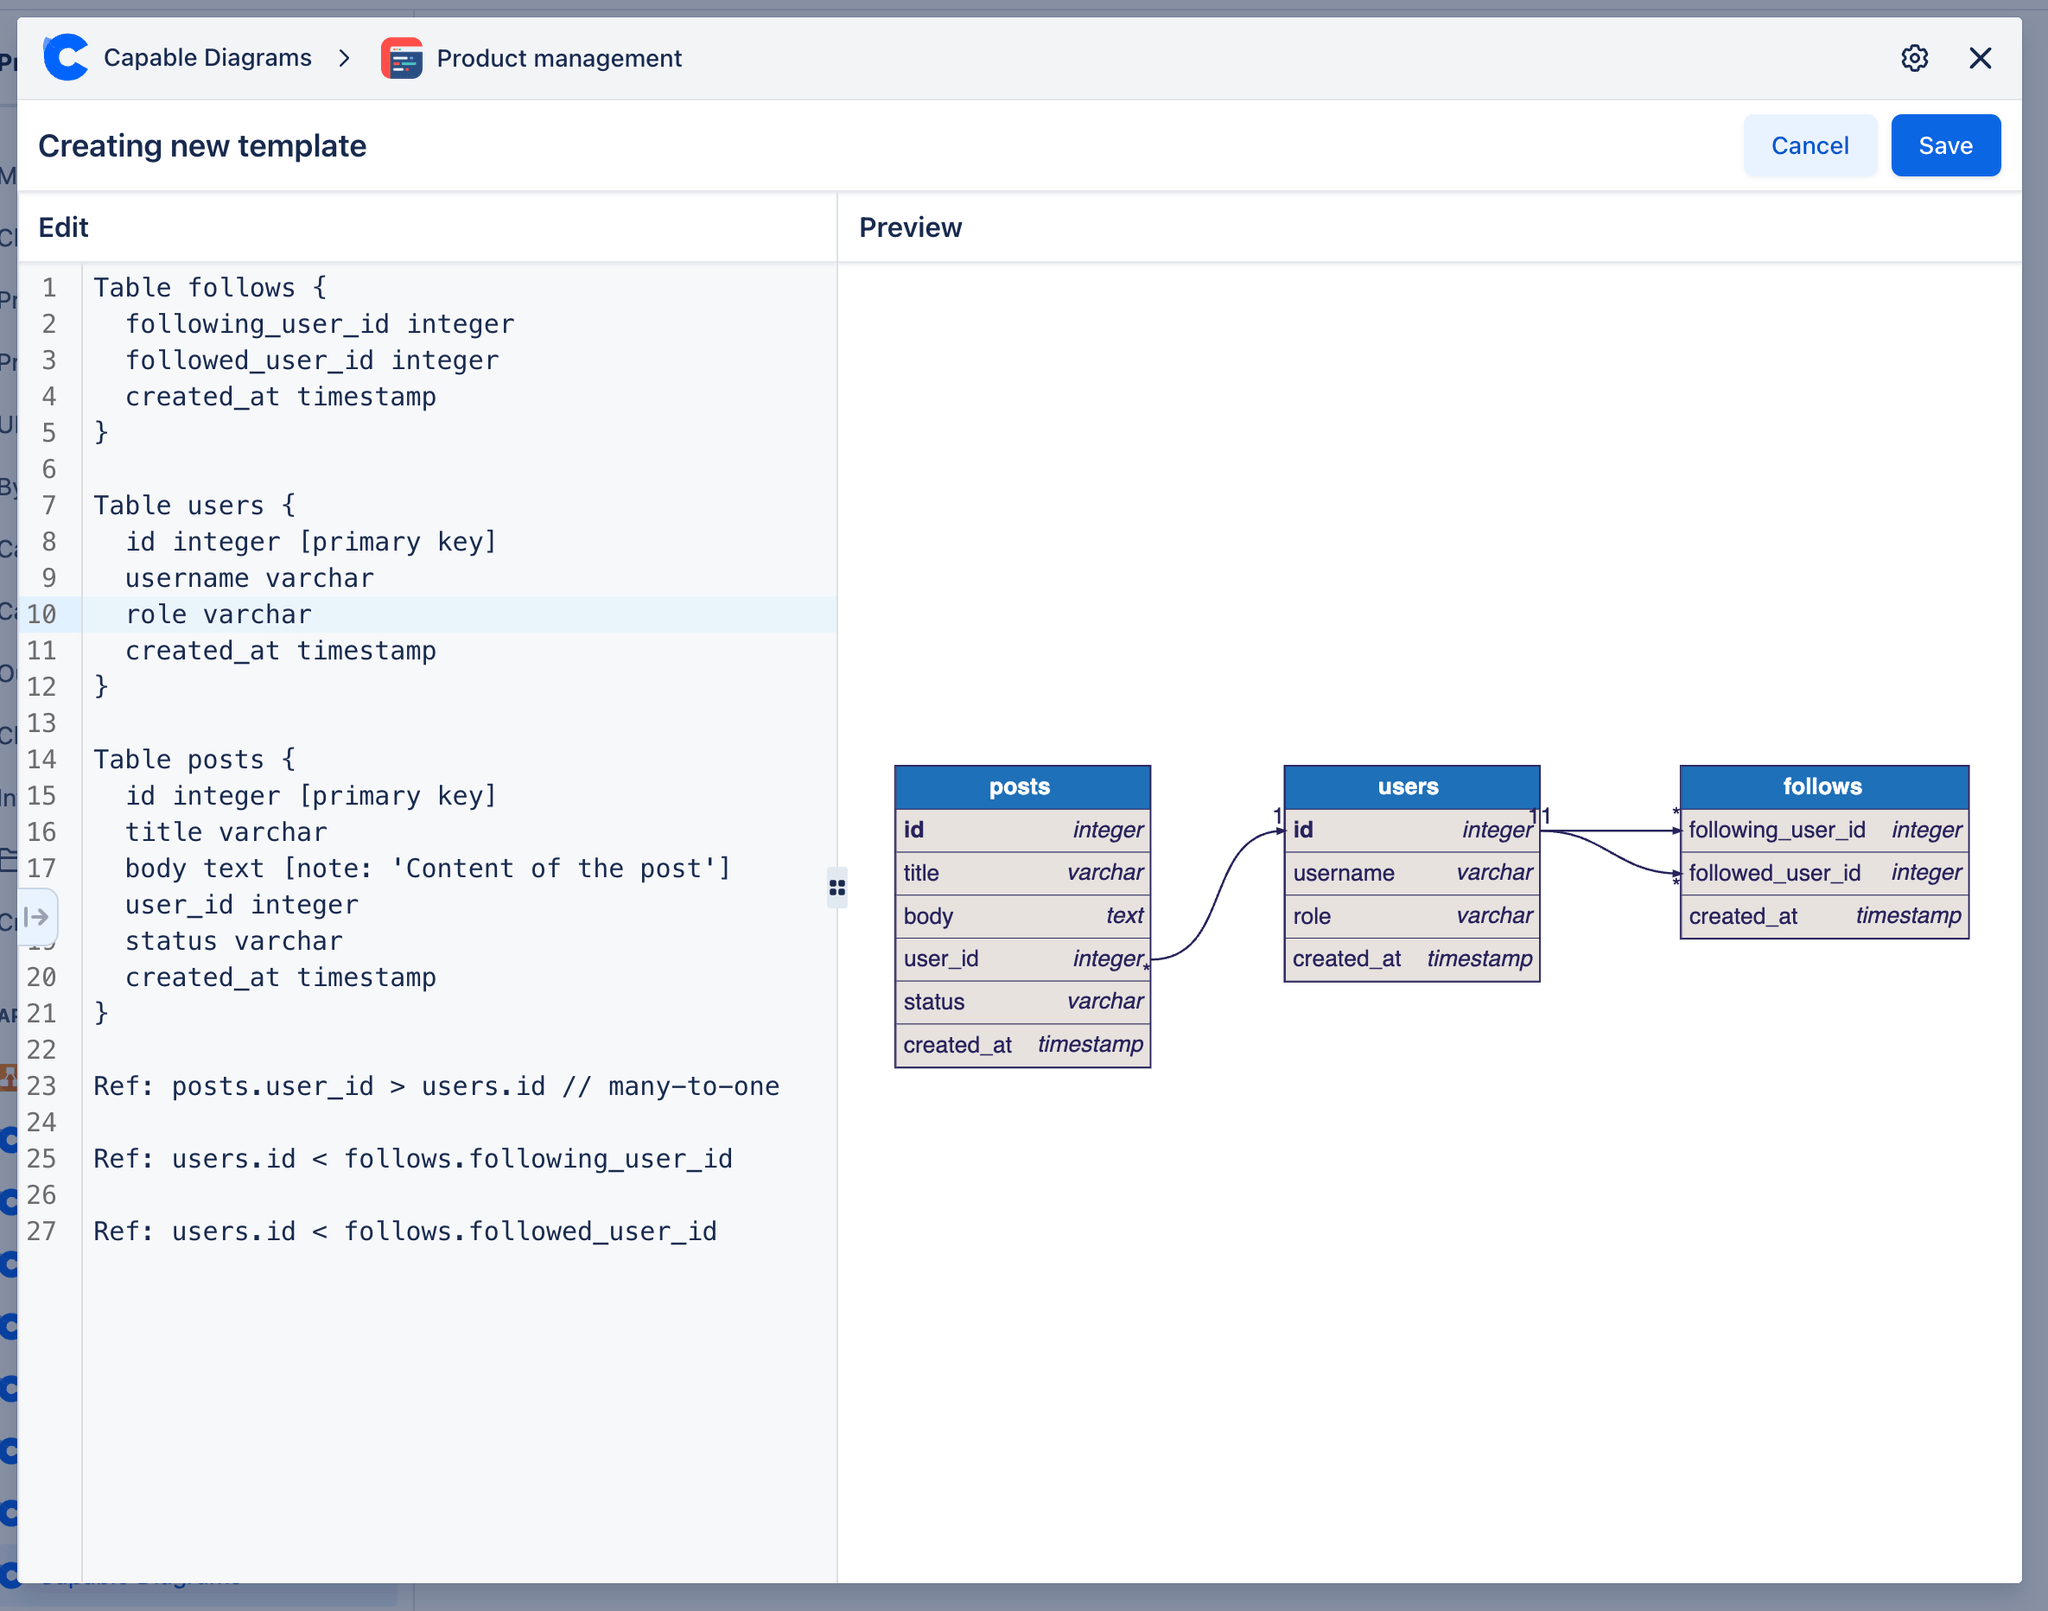
Task: Click the Capable Diagrams logo icon
Action: coord(67,58)
